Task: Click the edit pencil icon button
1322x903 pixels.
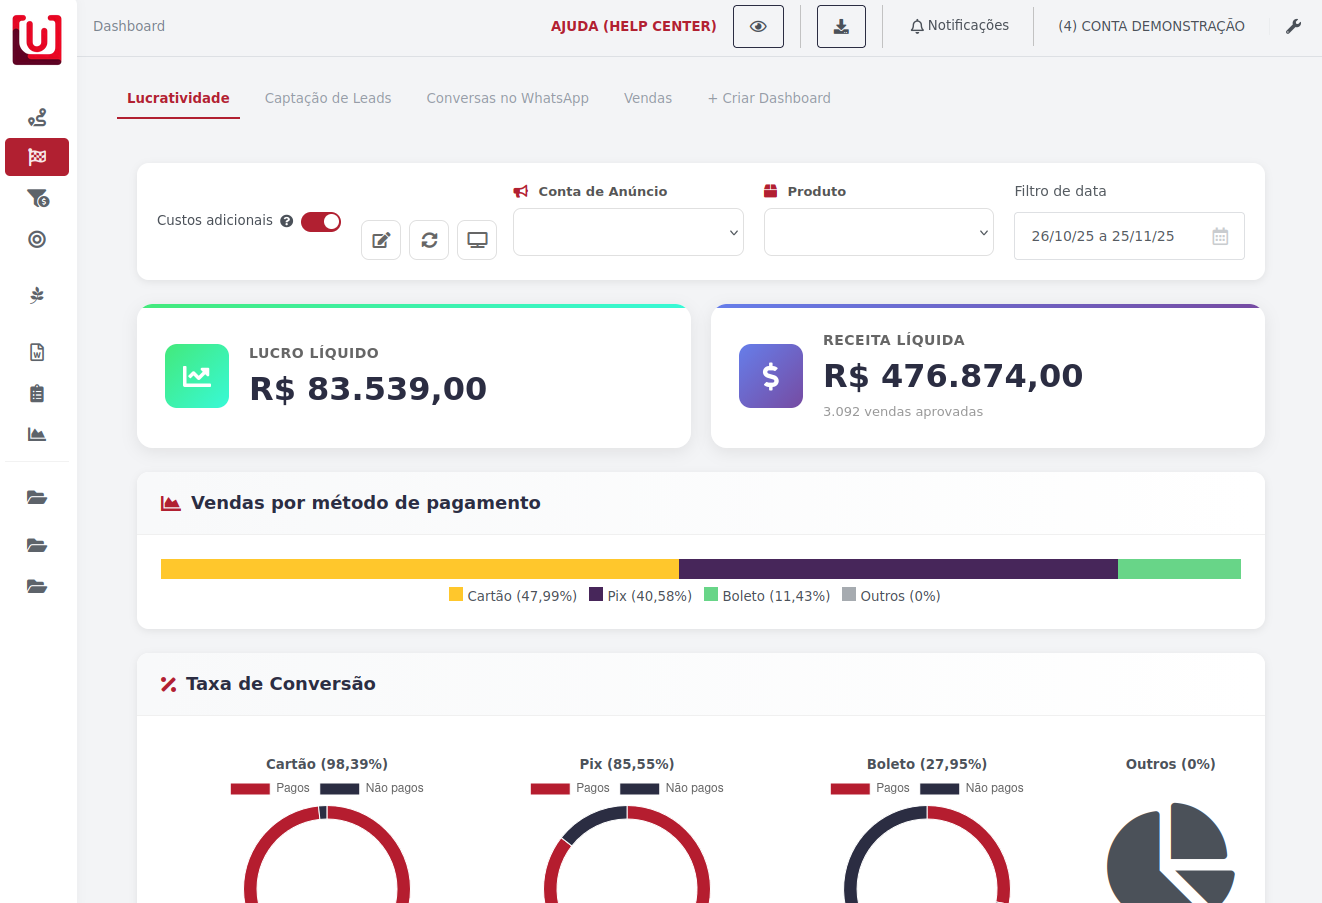Action: [381, 240]
